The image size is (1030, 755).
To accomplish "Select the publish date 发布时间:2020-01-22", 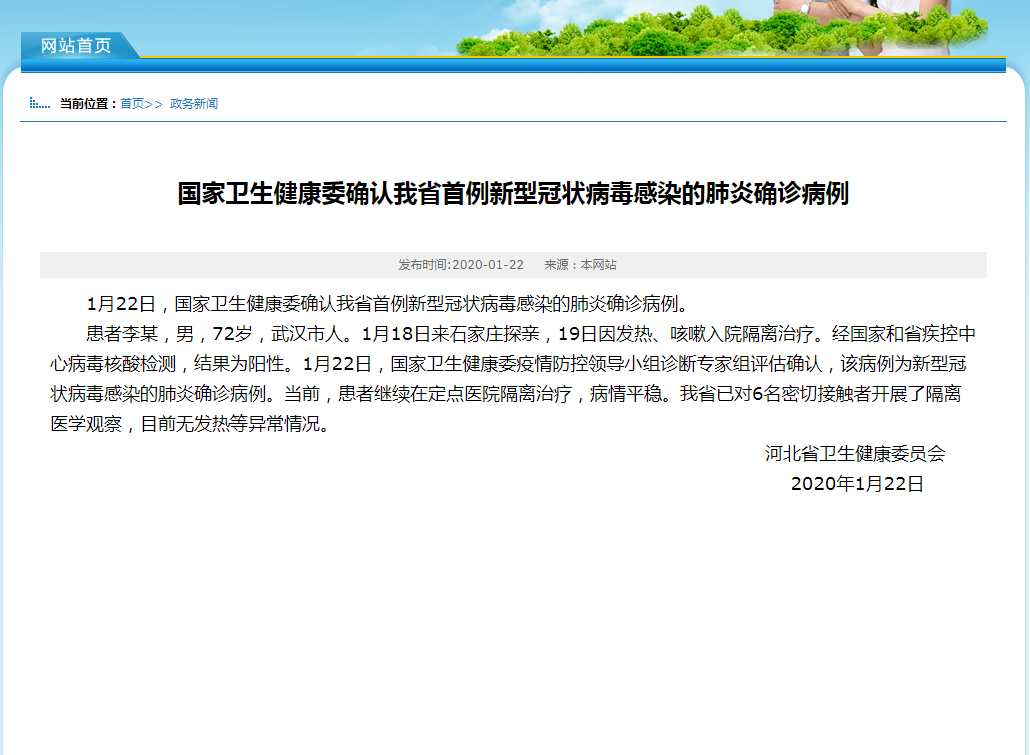I will [460, 265].
